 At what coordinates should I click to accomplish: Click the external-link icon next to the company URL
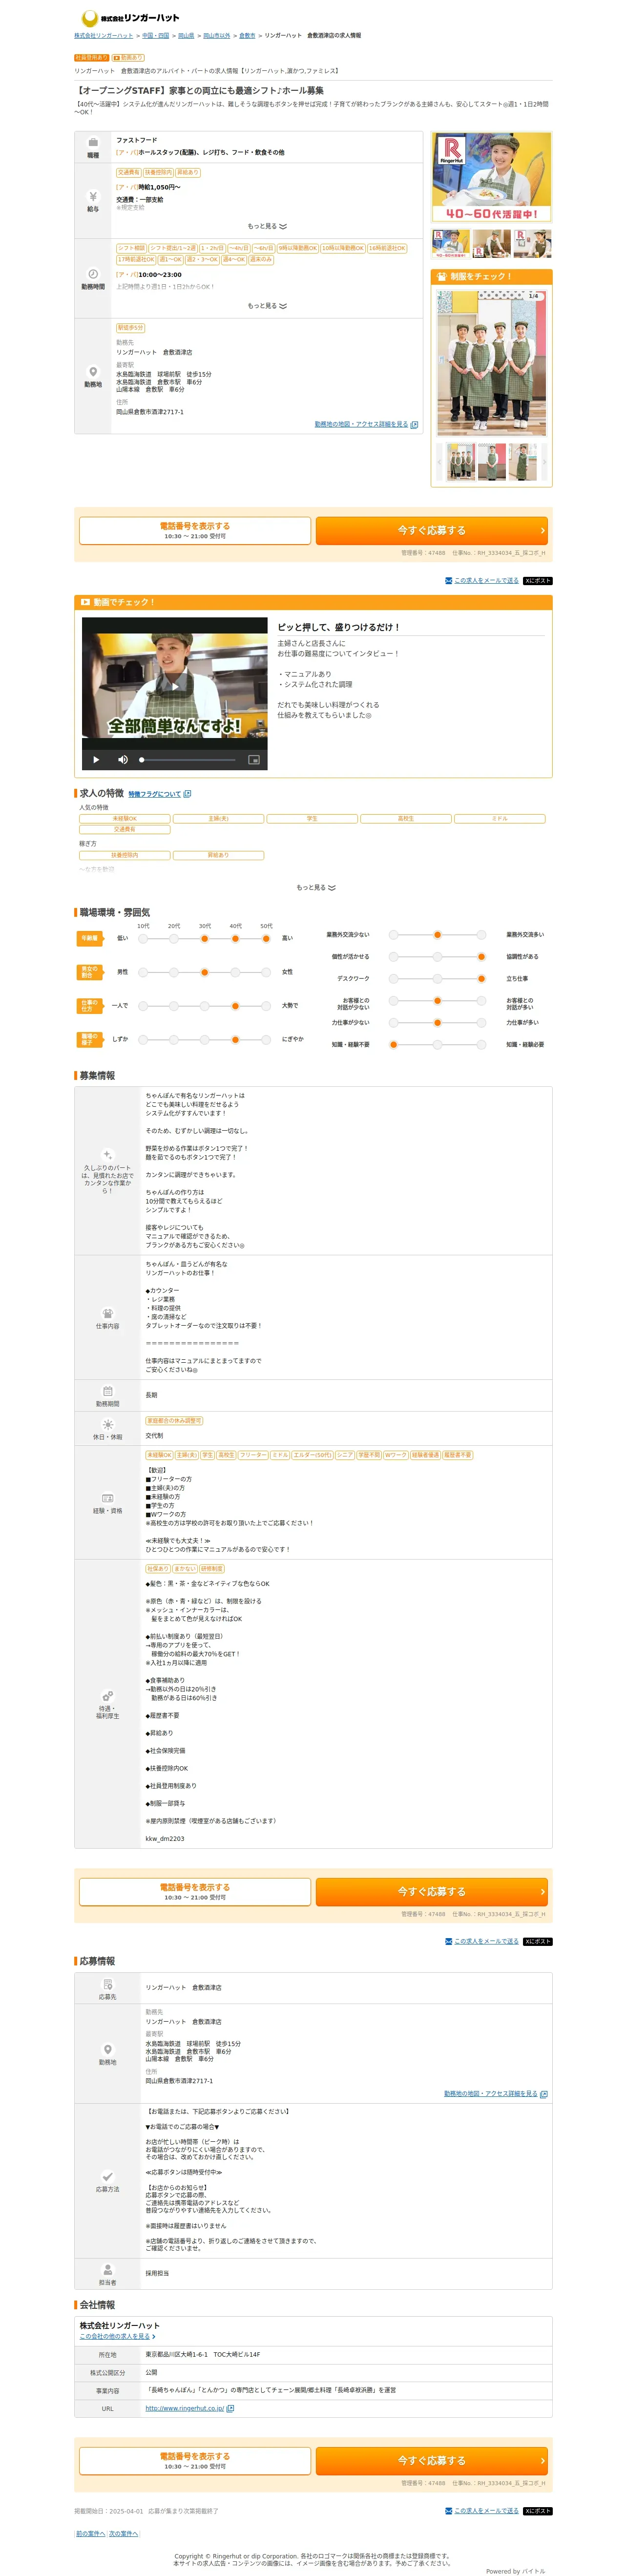pos(230,2409)
